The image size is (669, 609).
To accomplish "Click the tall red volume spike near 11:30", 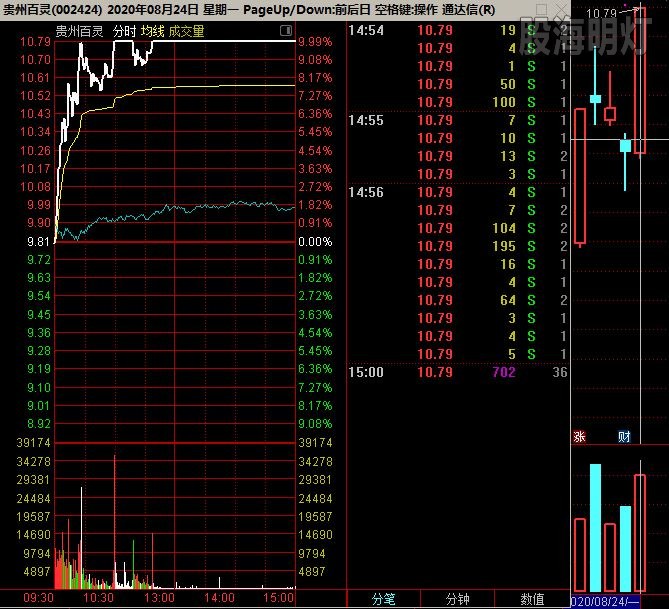I will [114, 521].
